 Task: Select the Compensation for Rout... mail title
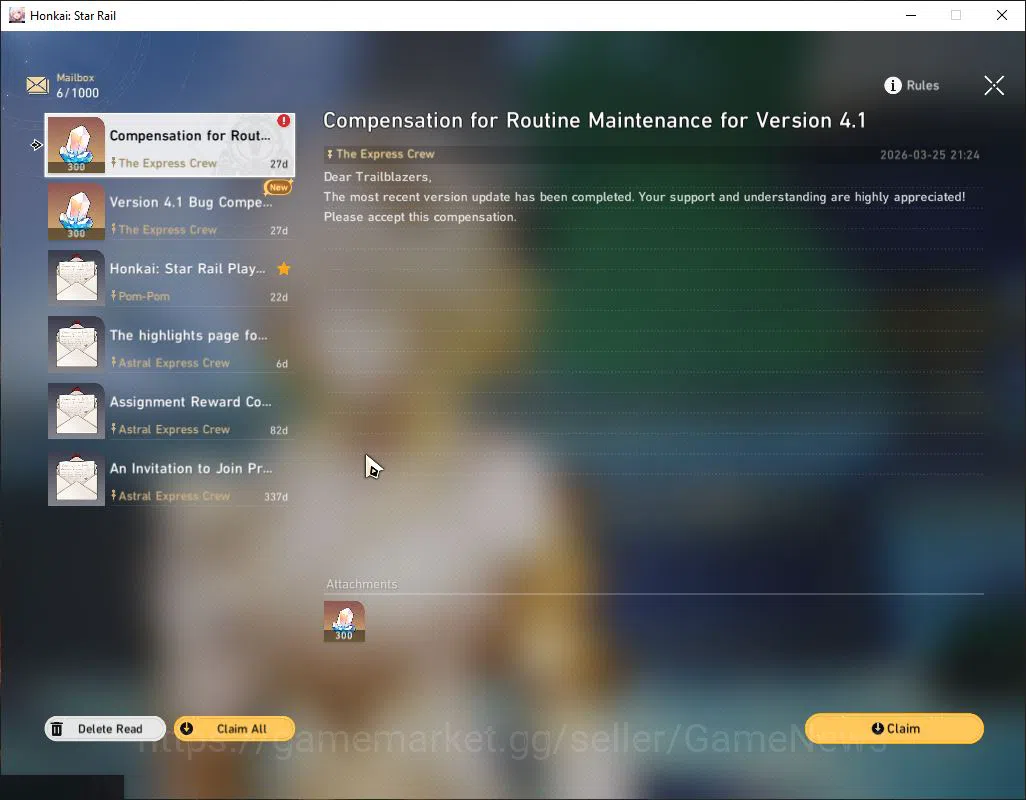coord(190,135)
